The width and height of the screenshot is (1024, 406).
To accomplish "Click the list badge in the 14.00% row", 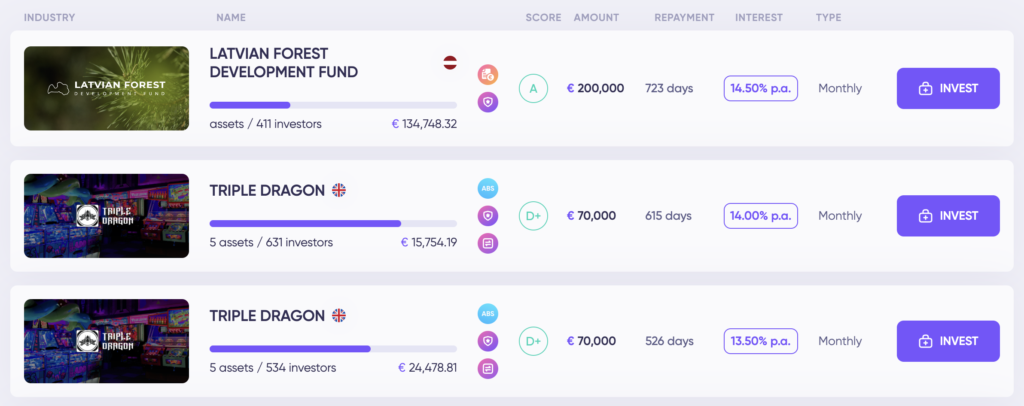I will [488, 243].
